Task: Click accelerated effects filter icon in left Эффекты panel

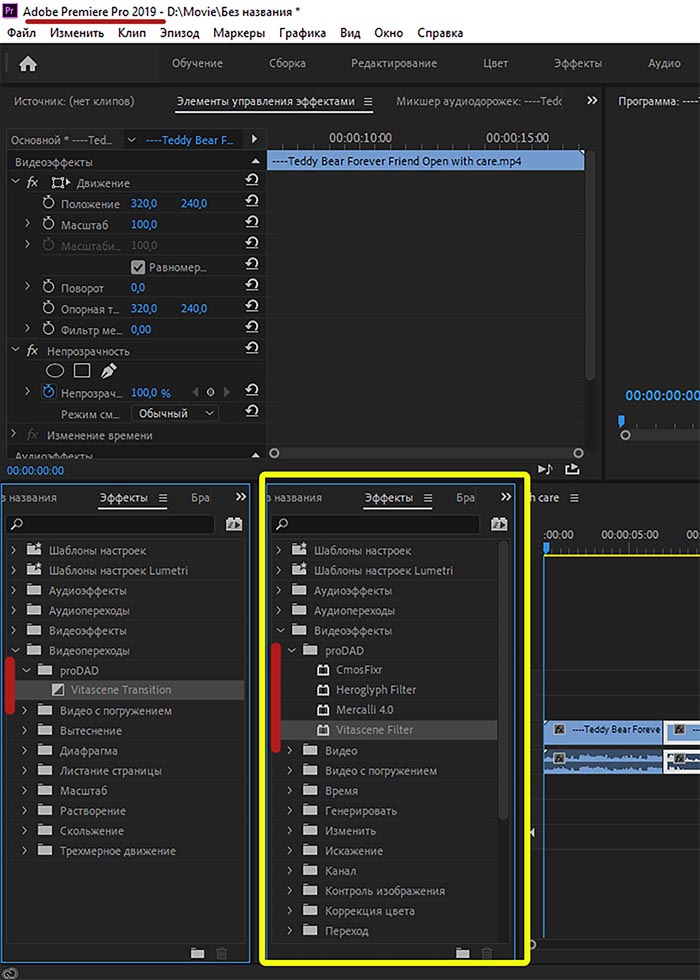Action: pyautogui.click(x=235, y=524)
